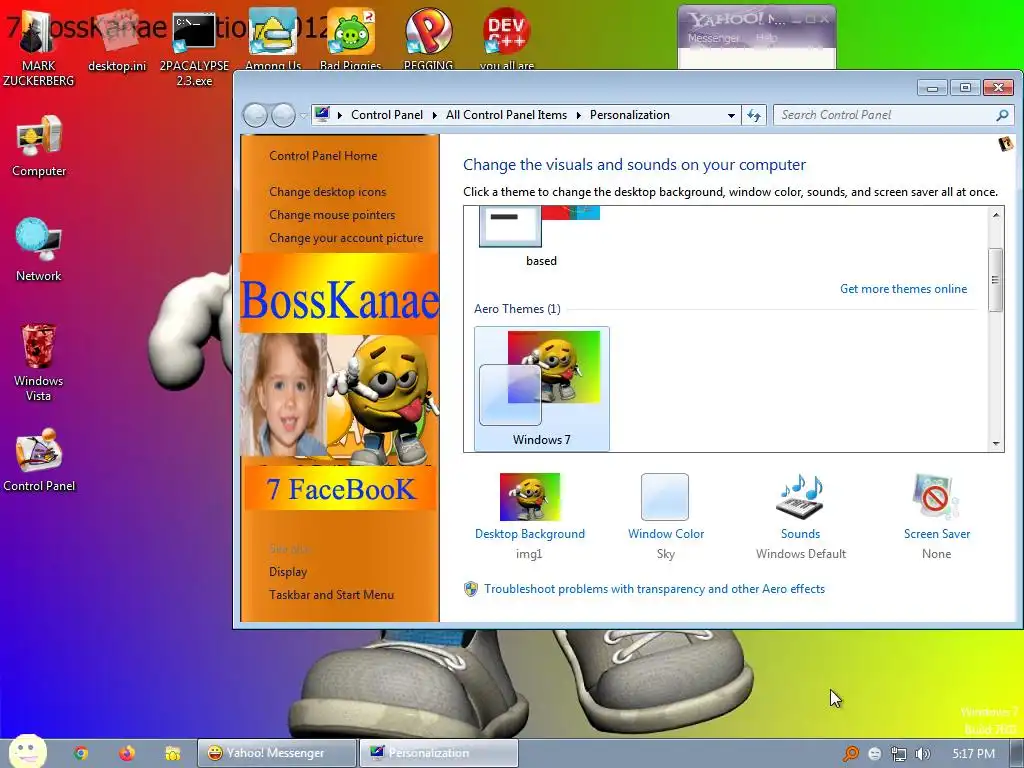Expand the arrow after Control Panel breadcrumb
This screenshot has height=768, width=1024.
434,116
